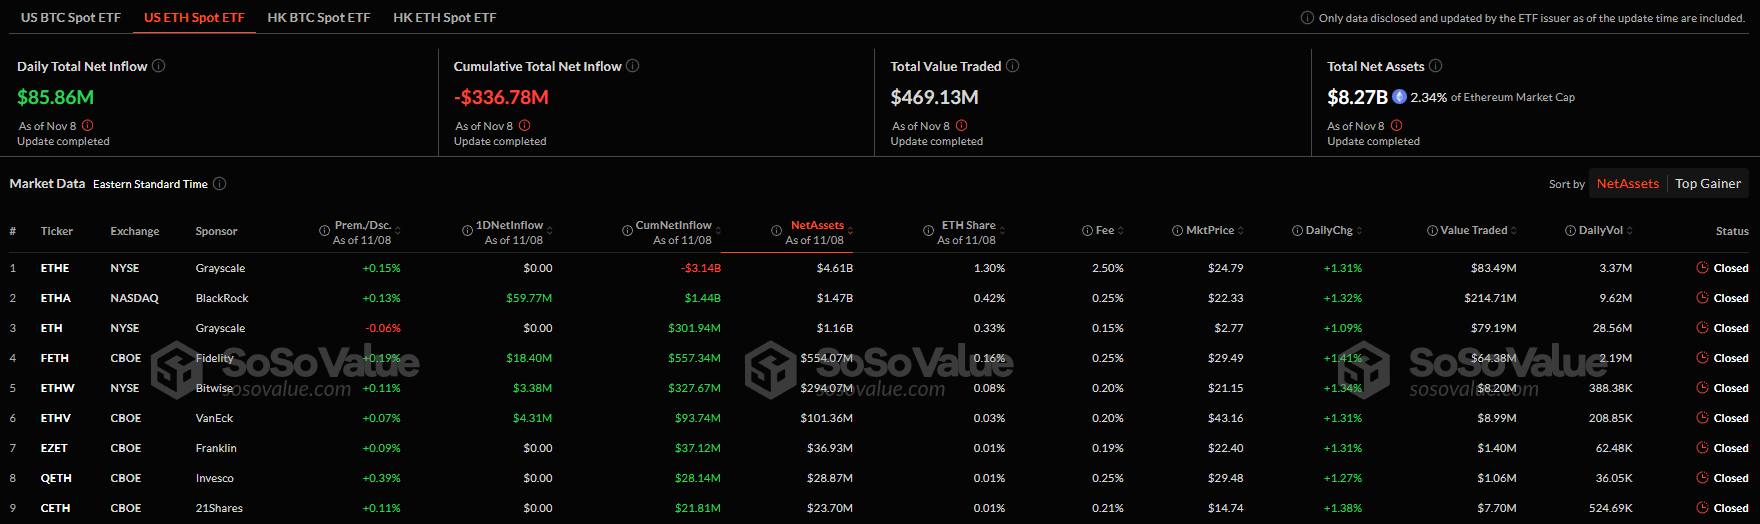Click the info icon beside the issuer data disclaimer
1760x524 pixels.
[x=1307, y=18]
